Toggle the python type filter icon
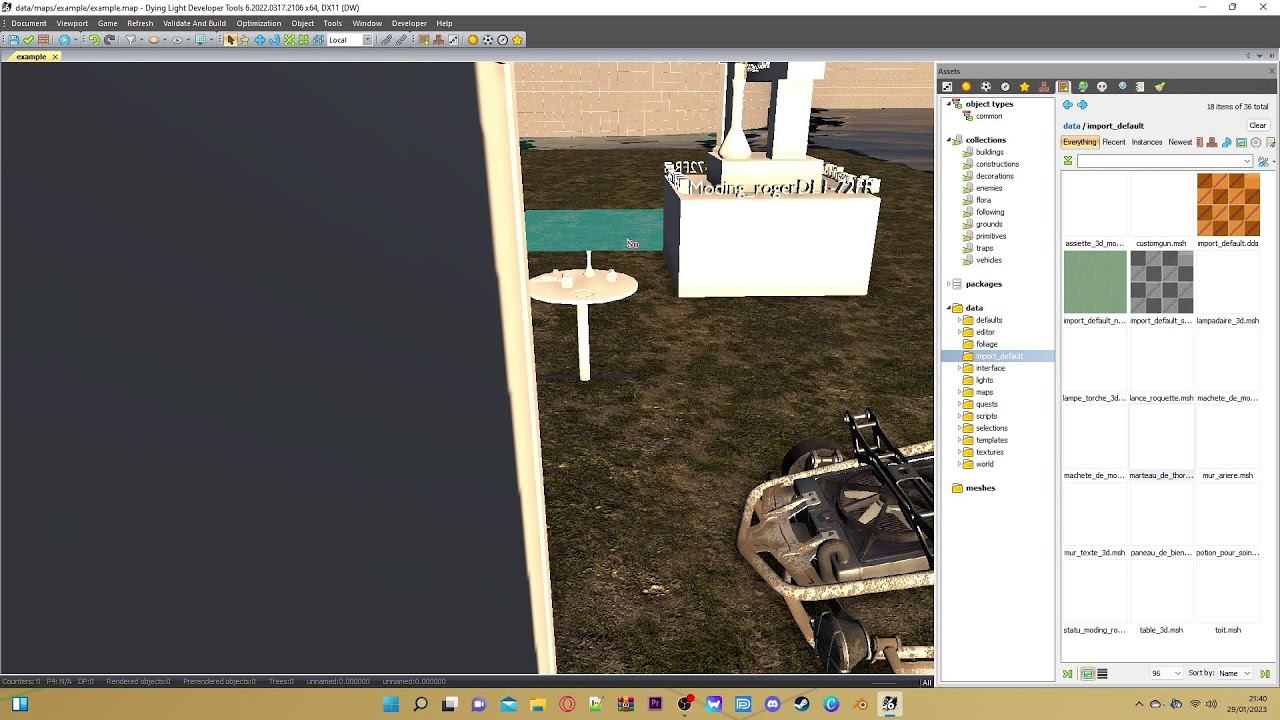This screenshot has width=1280, height=720. [x=1227, y=142]
